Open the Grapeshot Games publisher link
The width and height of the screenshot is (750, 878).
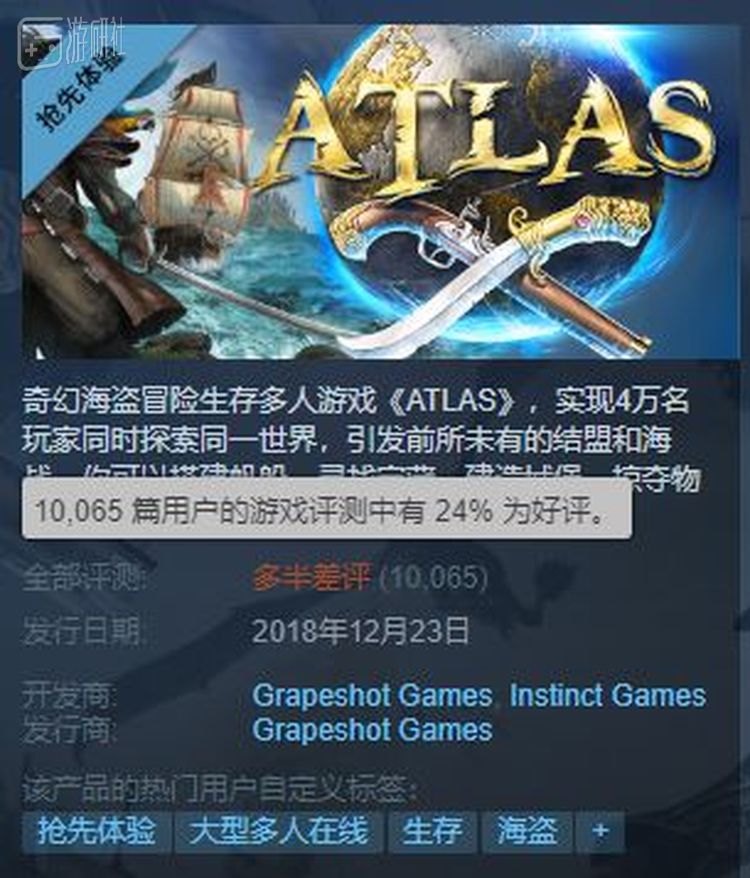tap(372, 730)
